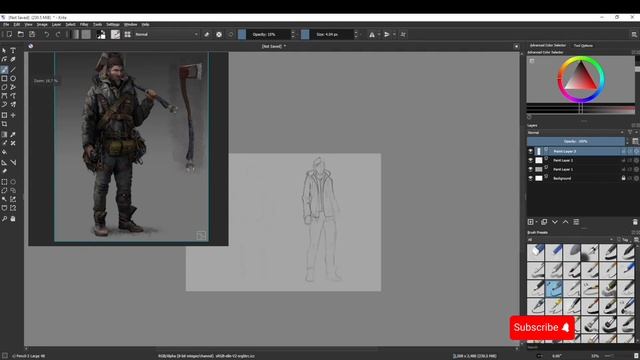Click the layer Opacity slider

(x=576, y=141)
